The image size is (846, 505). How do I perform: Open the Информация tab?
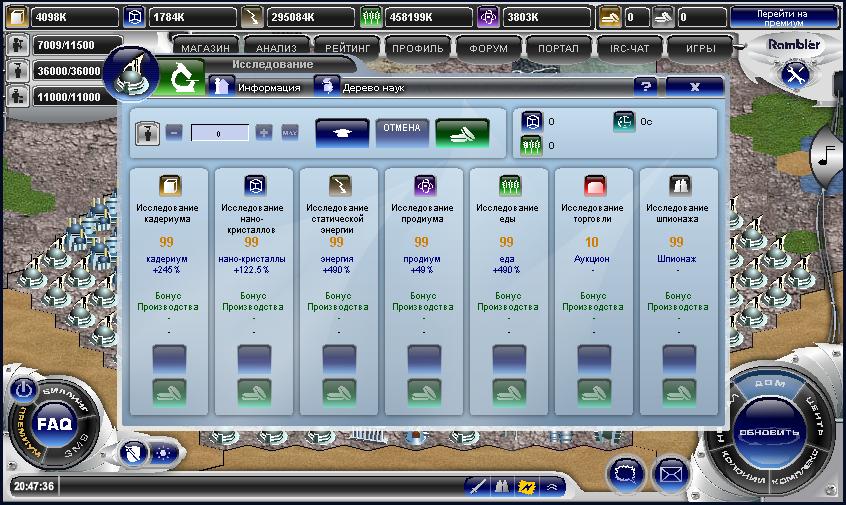click(x=255, y=87)
